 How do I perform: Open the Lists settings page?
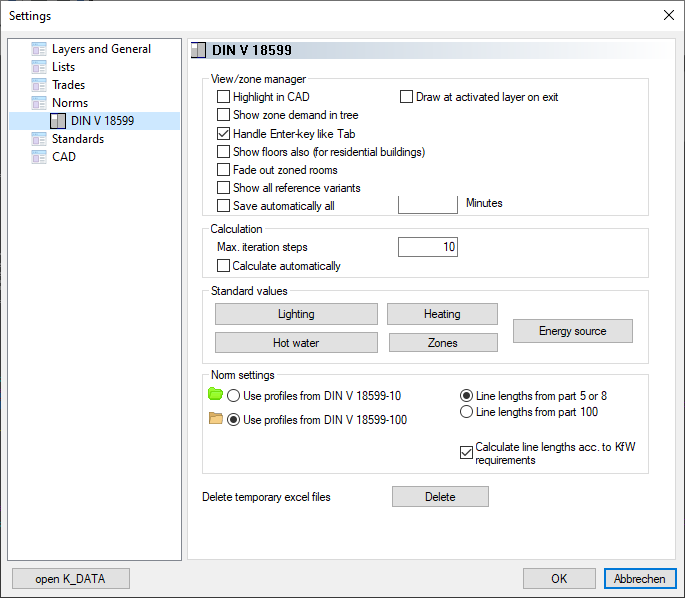click(63, 67)
